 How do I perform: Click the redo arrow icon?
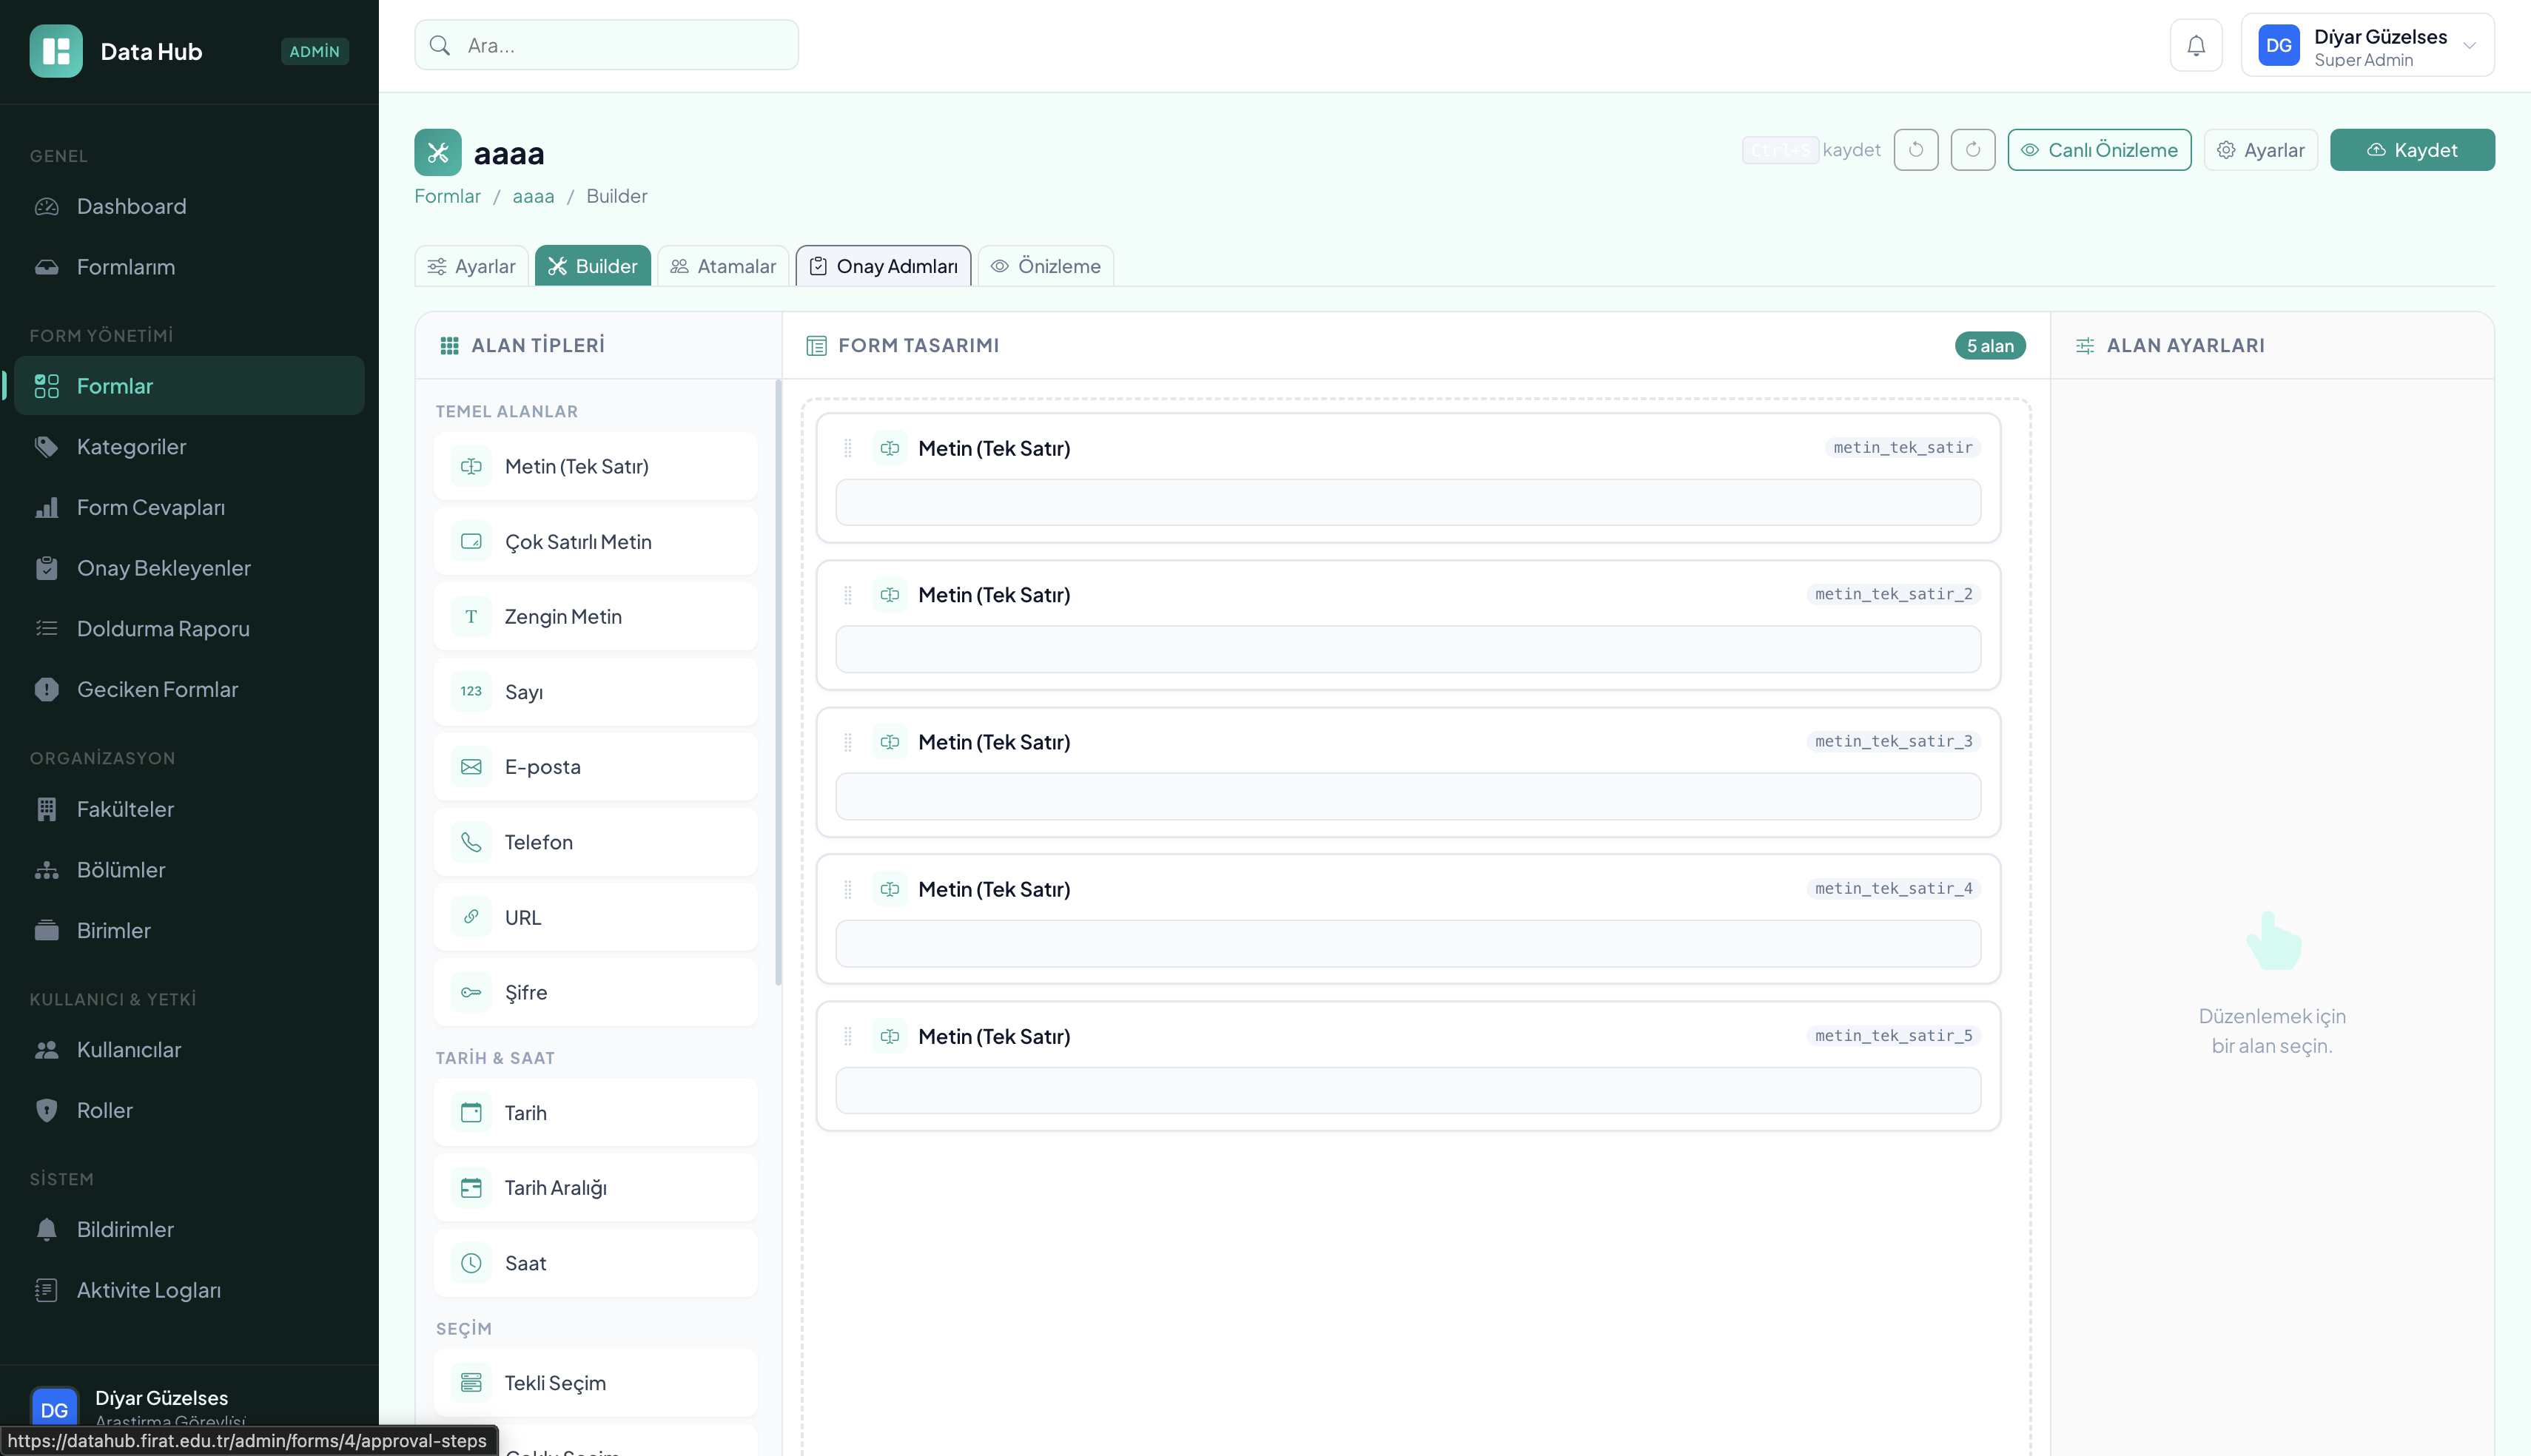point(1972,150)
